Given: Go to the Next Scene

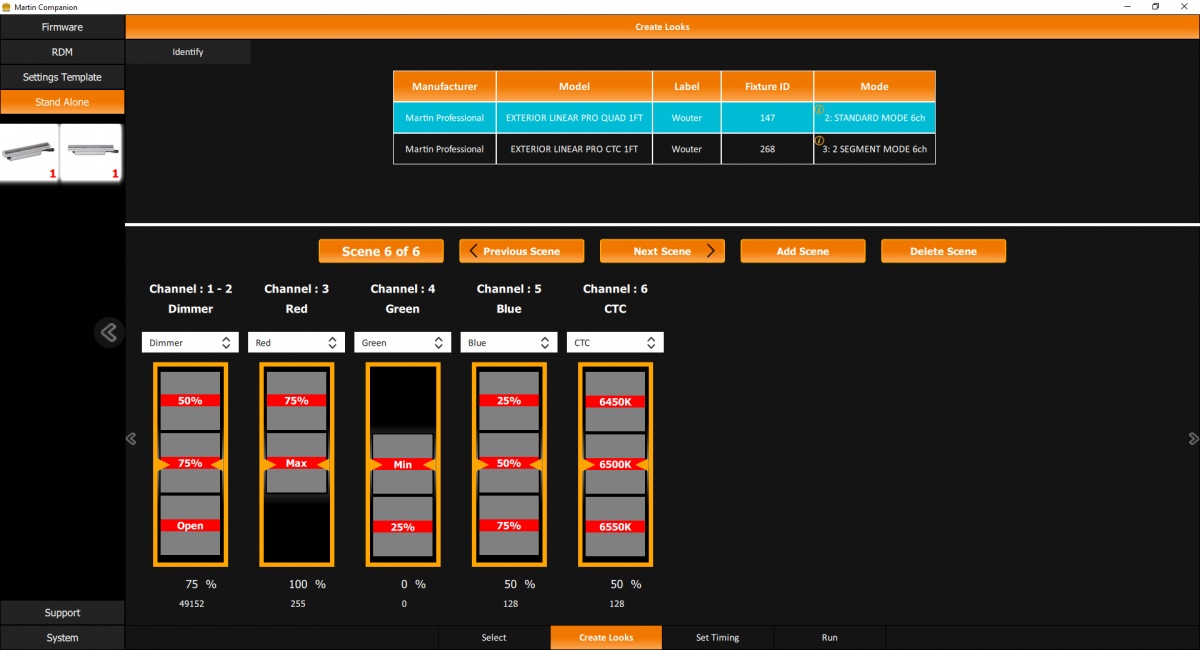Looking at the screenshot, I should pos(662,251).
